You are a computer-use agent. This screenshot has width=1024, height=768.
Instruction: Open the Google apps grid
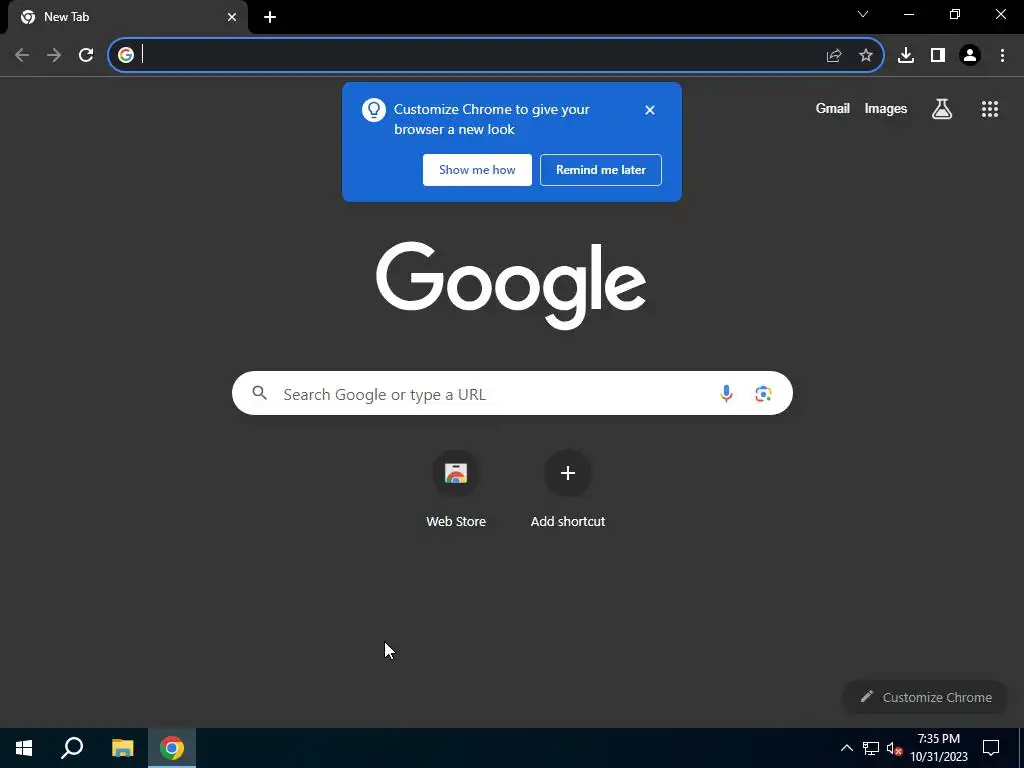pyautogui.click(x=990, y=109)
